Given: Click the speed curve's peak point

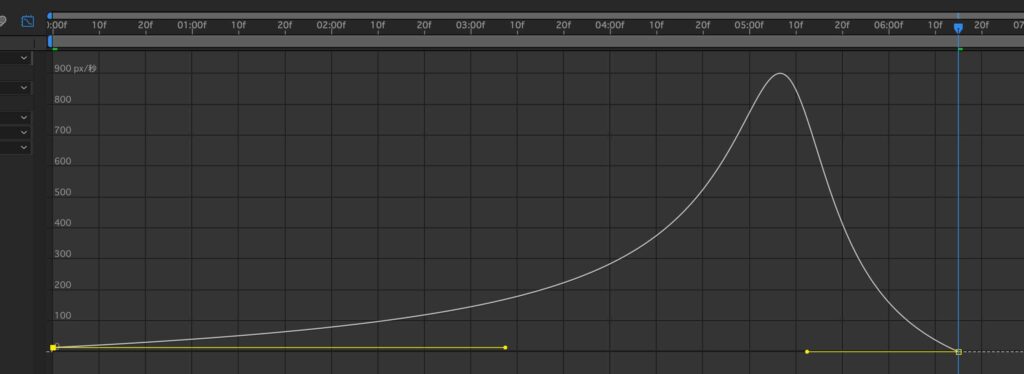Looking at the screenshot, I should pos(780,73).
